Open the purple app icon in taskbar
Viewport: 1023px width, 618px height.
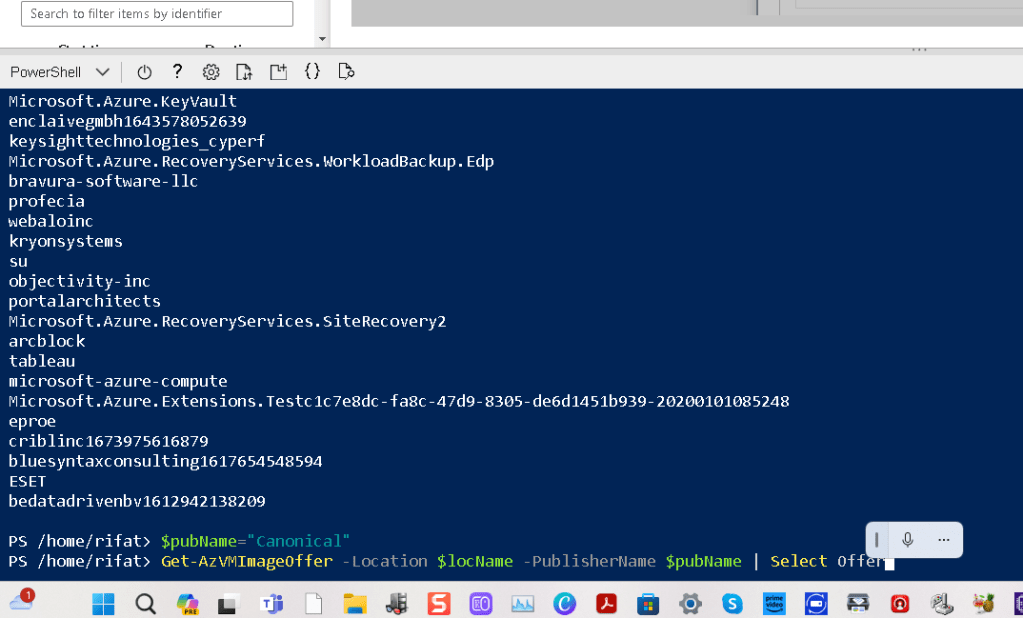pyautogui.click(x=481, y=604)
